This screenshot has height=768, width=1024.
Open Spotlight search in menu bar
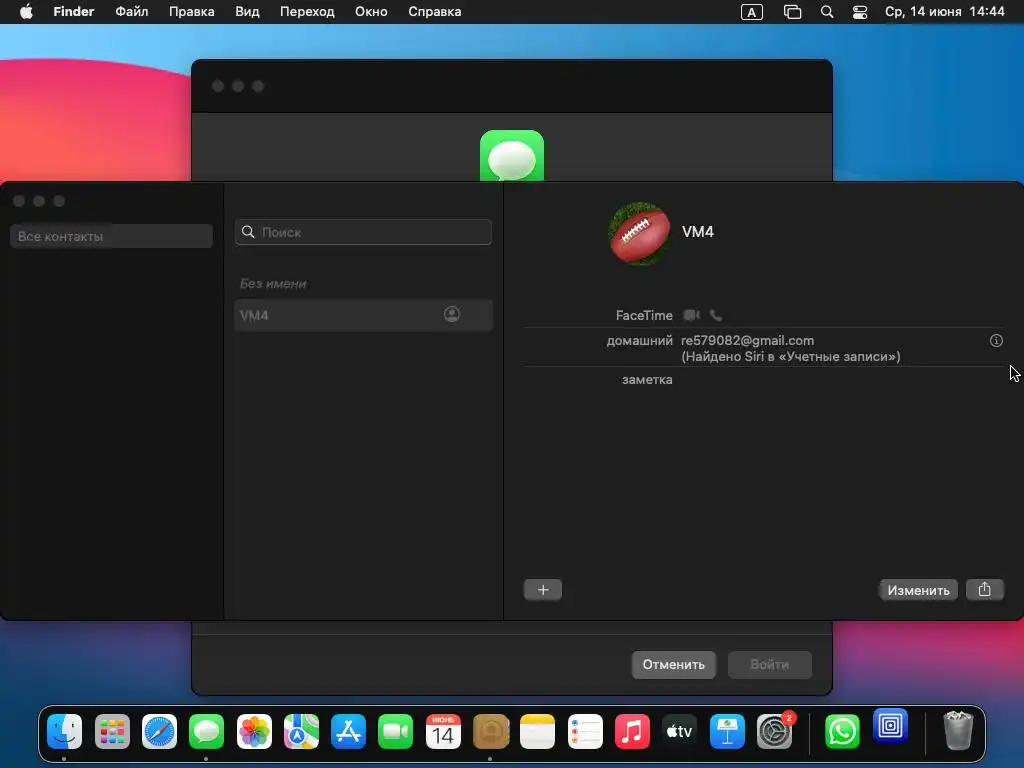[x=827, y=12]
